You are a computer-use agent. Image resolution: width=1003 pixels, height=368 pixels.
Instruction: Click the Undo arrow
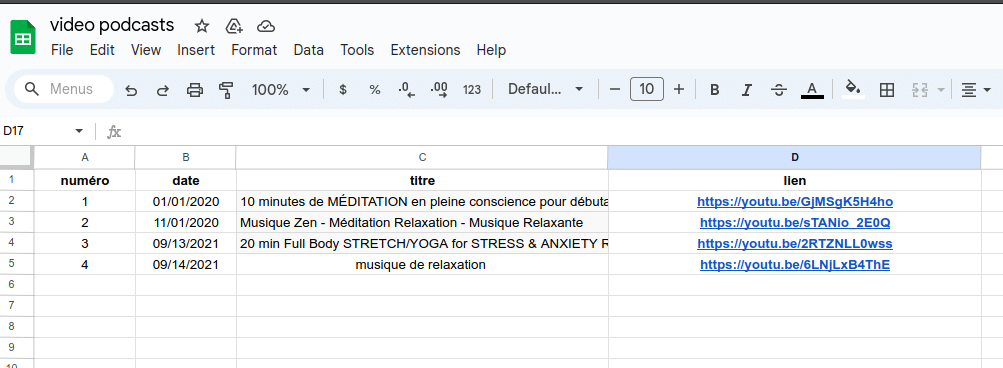(131, 90)
